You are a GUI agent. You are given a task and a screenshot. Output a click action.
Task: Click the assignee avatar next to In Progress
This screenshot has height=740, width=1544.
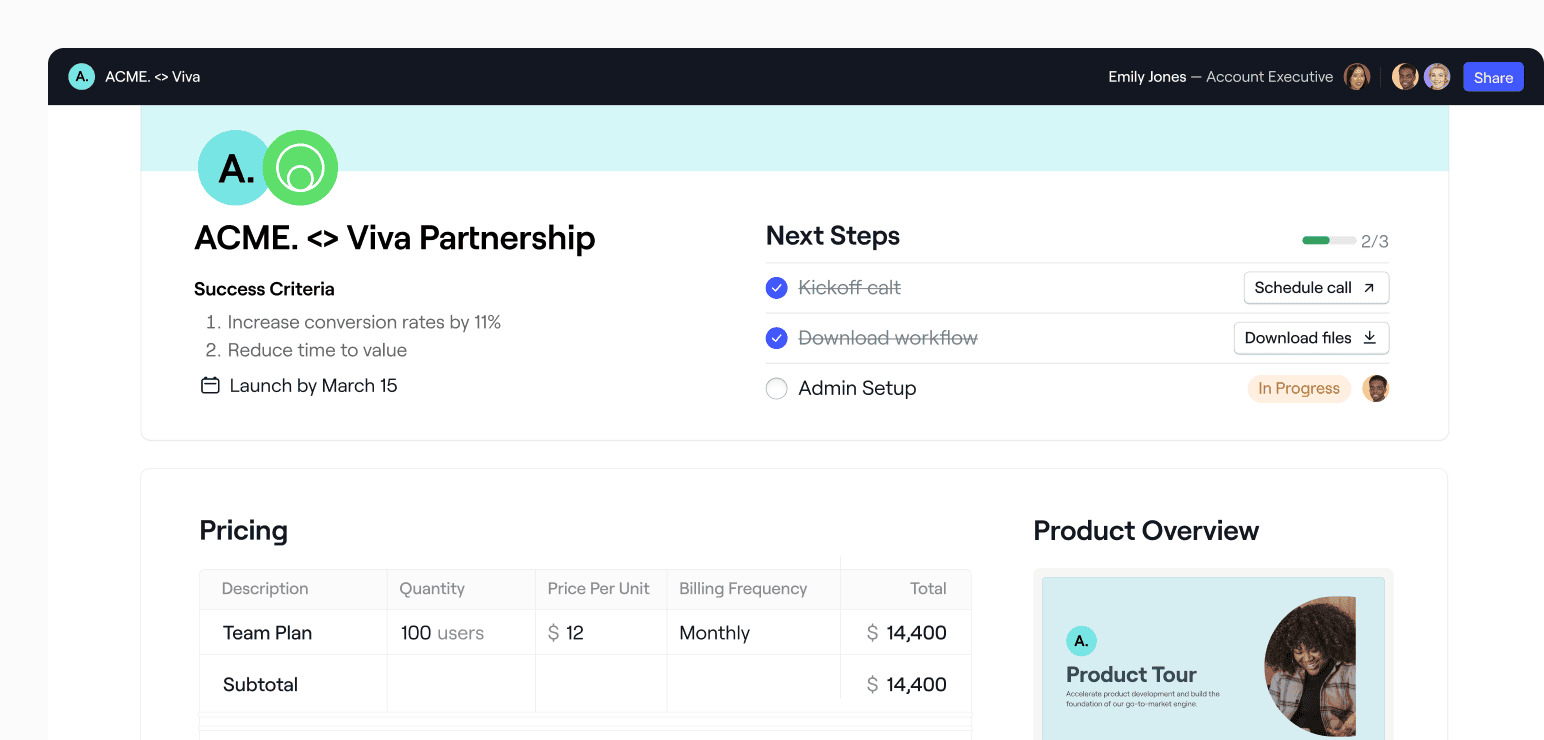tap(1376, 389)
